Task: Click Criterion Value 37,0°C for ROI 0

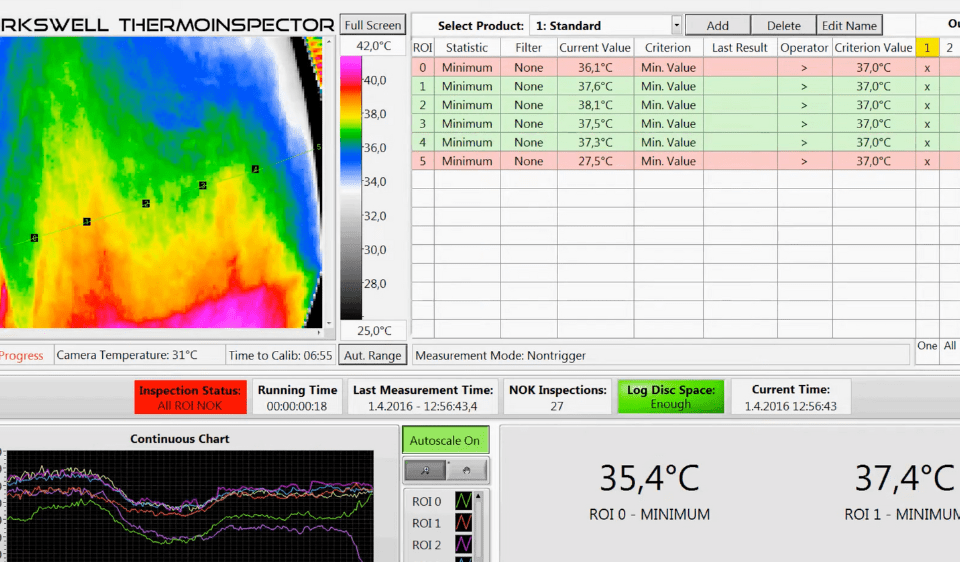Action: pos(873,67)
